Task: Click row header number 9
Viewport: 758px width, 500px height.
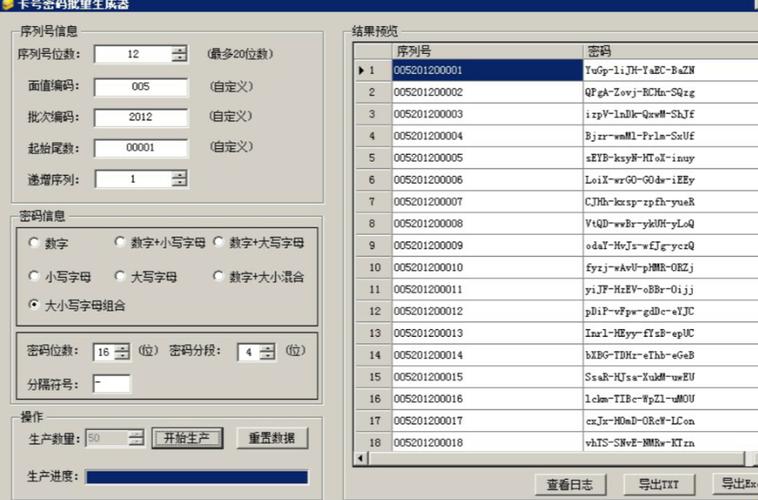Action: (x=373, y=246)
